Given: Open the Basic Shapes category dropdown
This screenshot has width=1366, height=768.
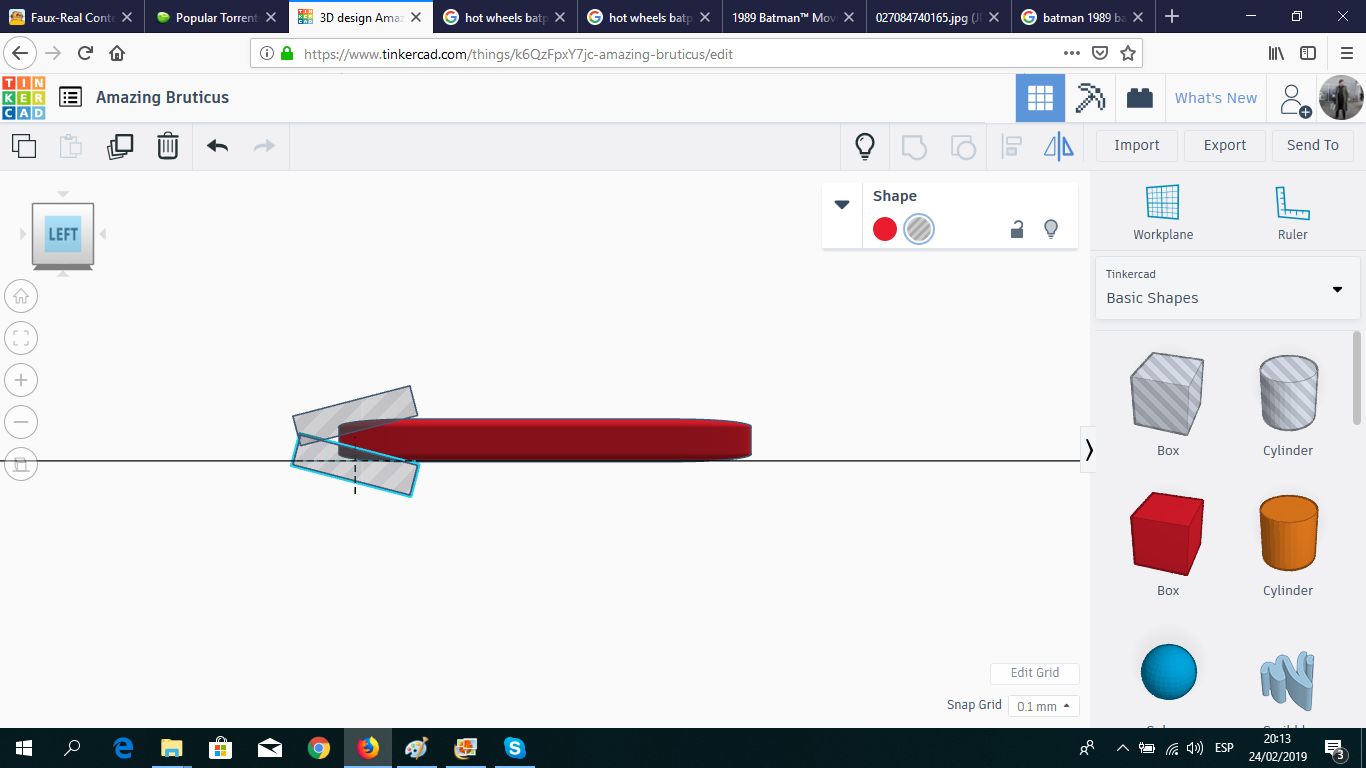Looking at the screenshot, I should point(1227,287).
